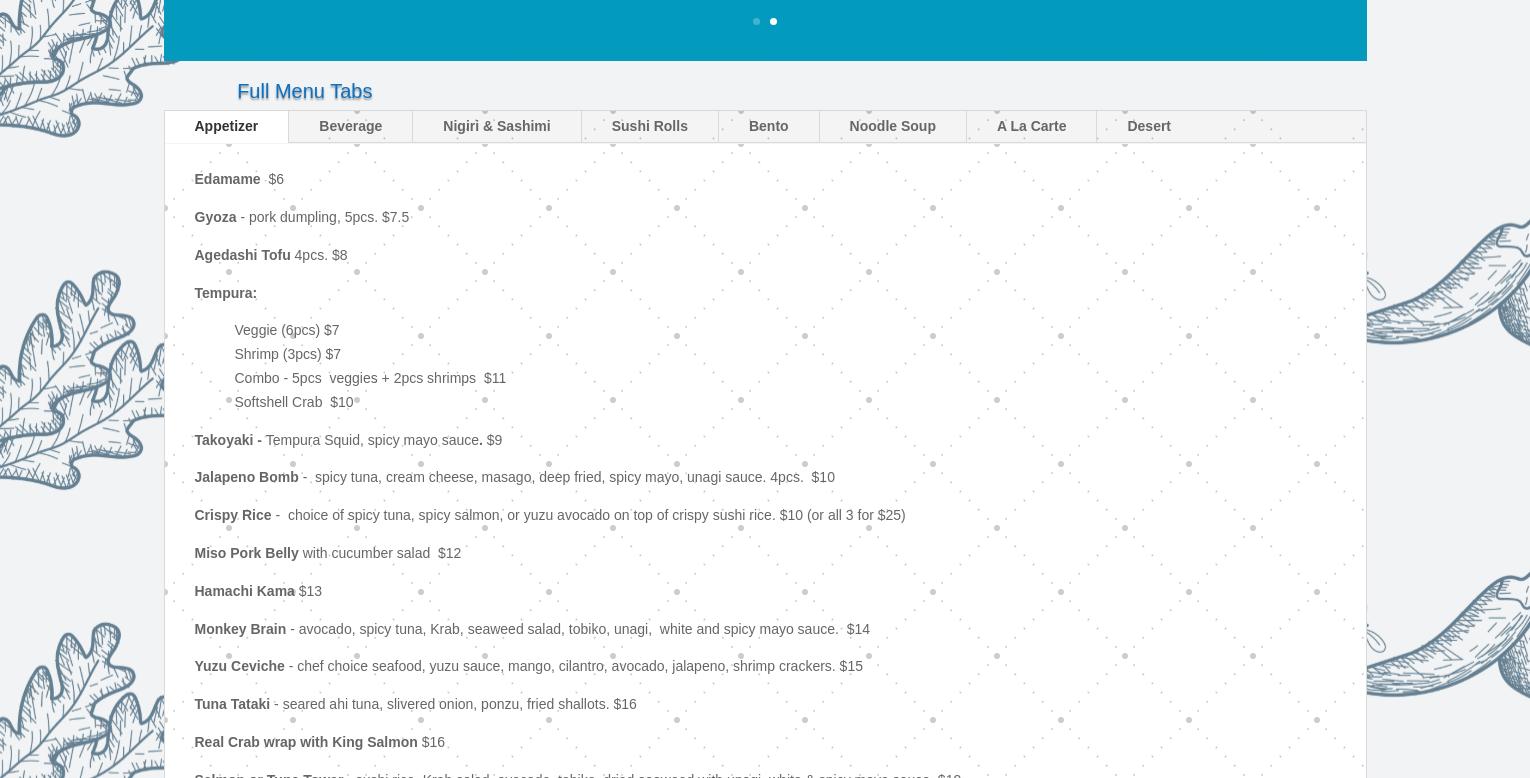Click the Jalapeno Bomb menu item
The height and width of the screenshot is (778, 1530).
514,477
